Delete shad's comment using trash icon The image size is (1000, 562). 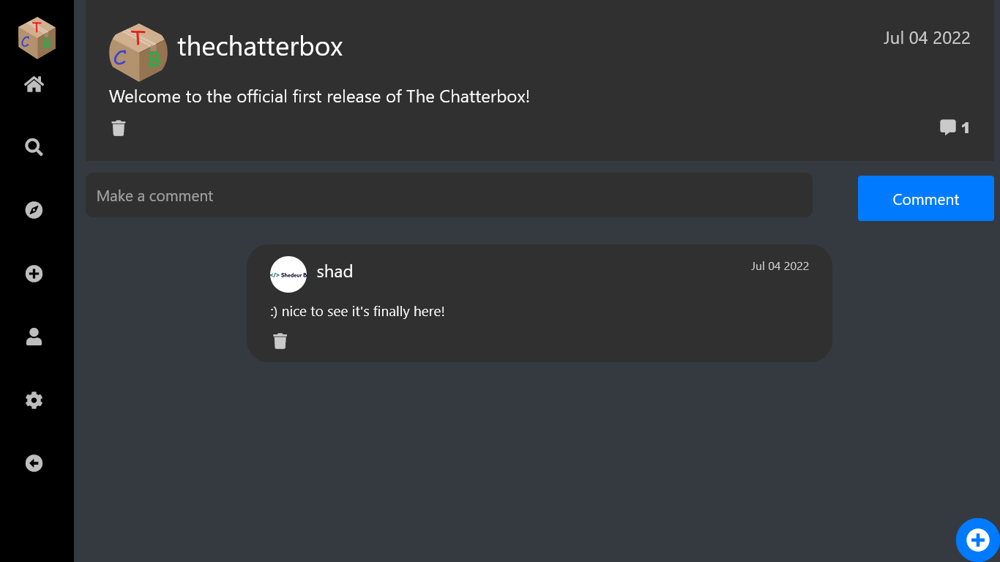click(280, 341)
